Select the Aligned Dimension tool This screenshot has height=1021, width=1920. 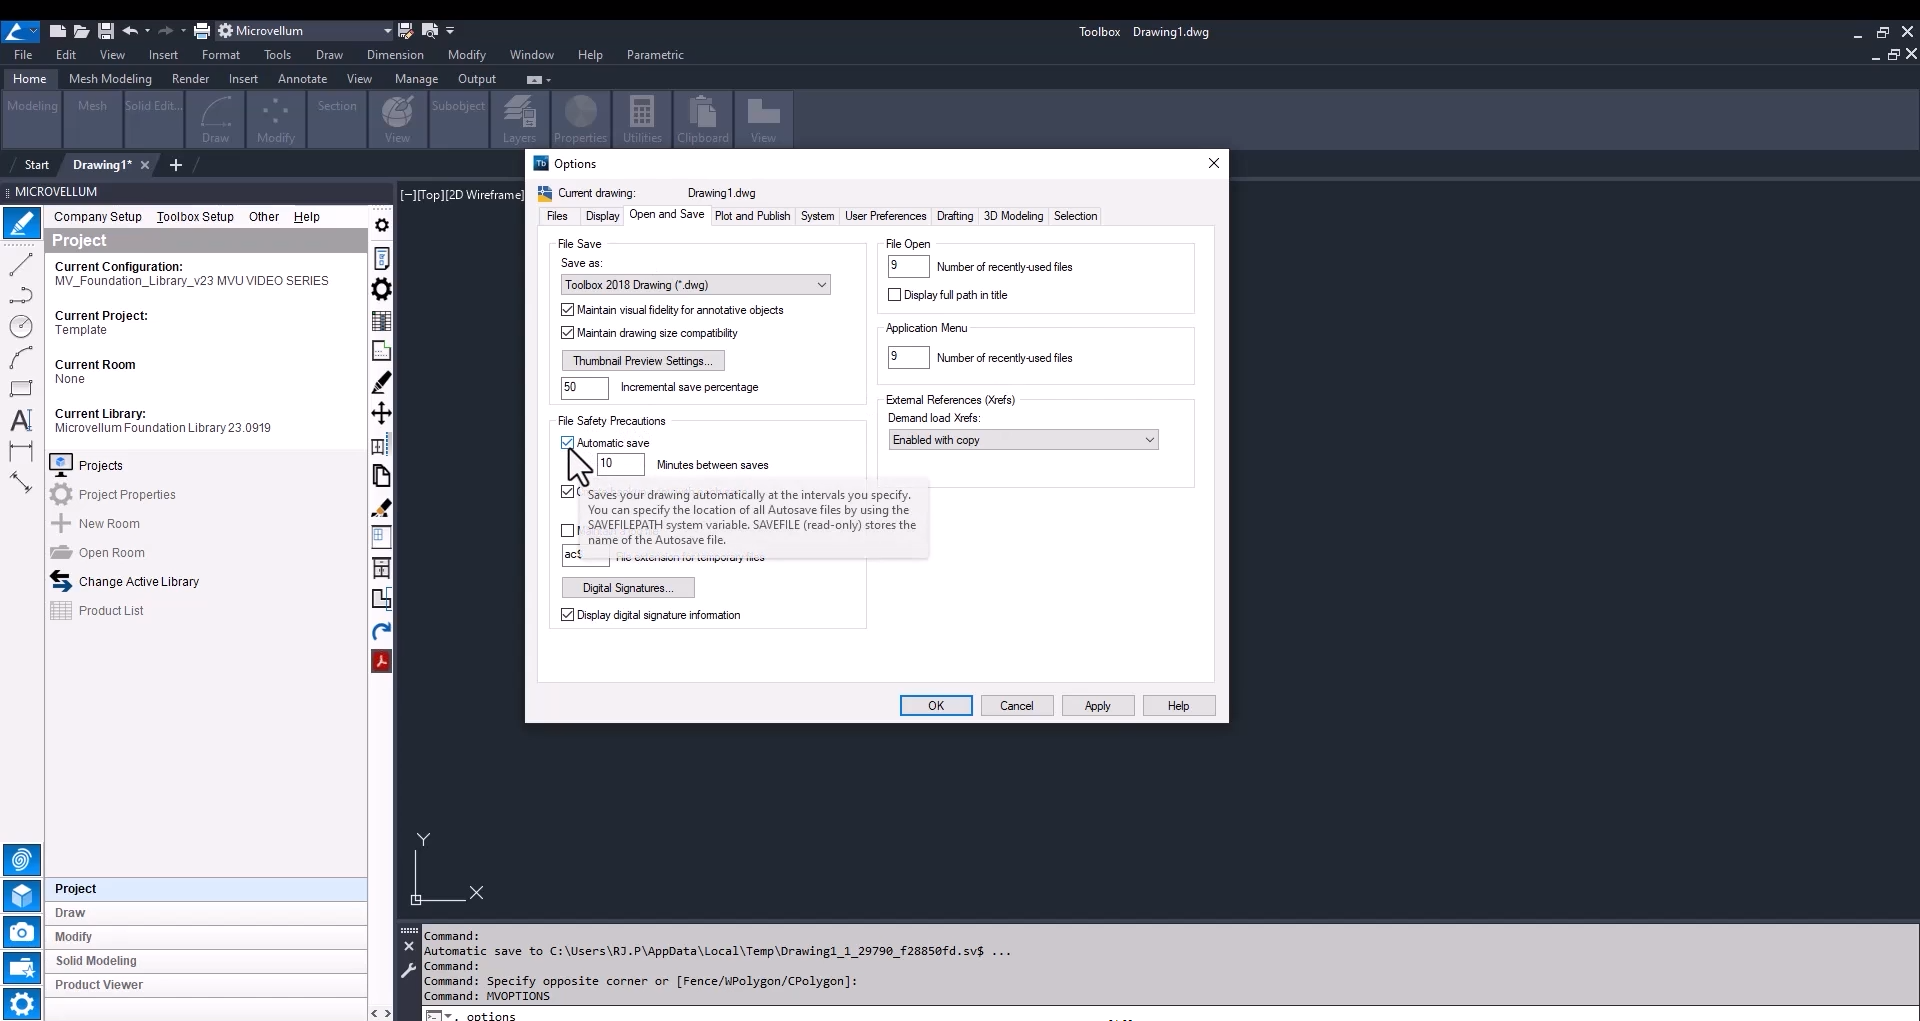coord(21,483)
